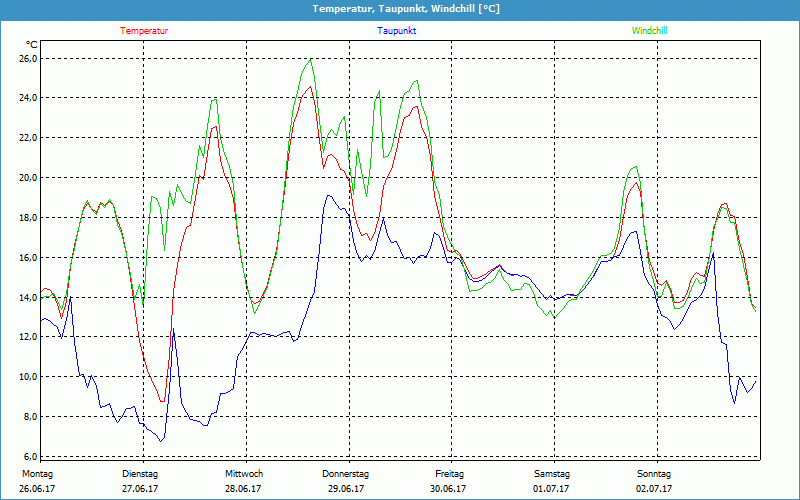Click the 20,0 y-axis value
The image size is (800, 500).
28,178
